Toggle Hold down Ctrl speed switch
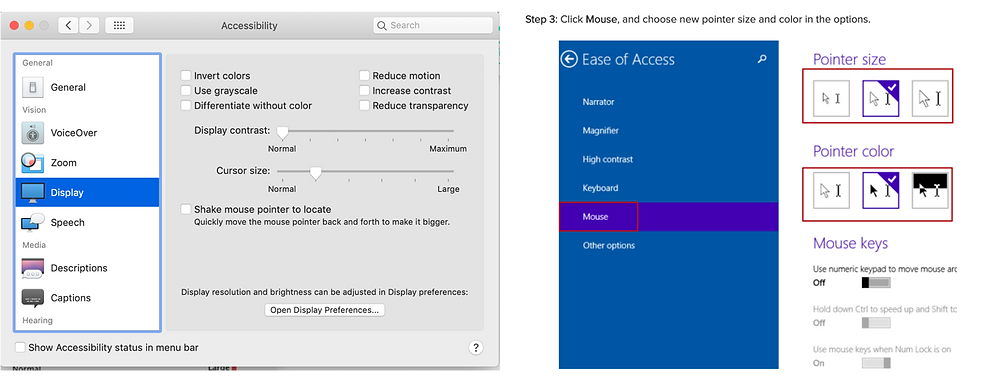Image resolution: width=1000 pixels, height=381 pixels. click(876, 323)
